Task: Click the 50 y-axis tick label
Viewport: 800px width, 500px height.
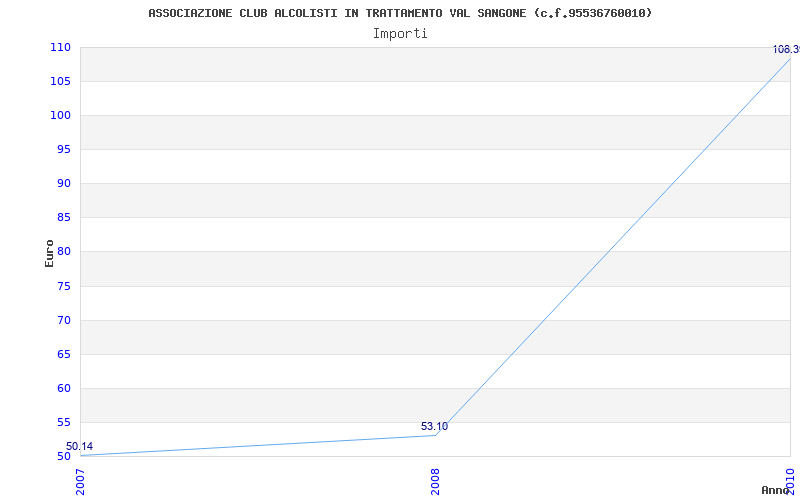Action: point(64,456)
